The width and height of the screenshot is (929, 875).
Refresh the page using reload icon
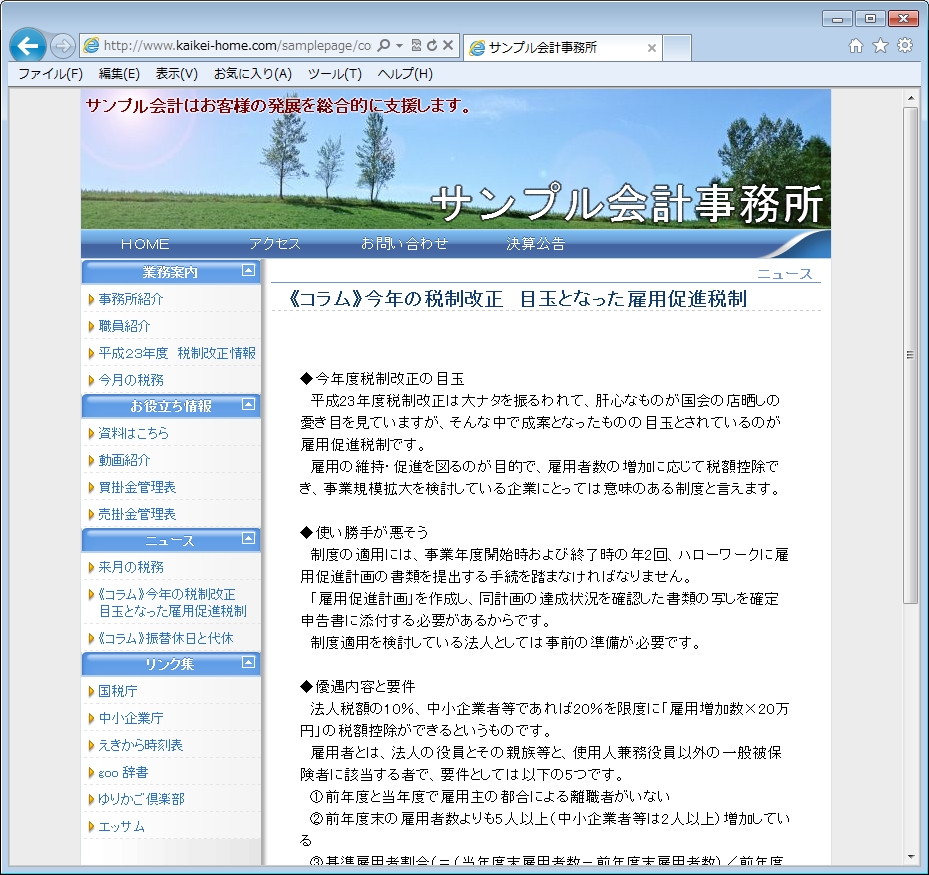(x=432, y=45)
